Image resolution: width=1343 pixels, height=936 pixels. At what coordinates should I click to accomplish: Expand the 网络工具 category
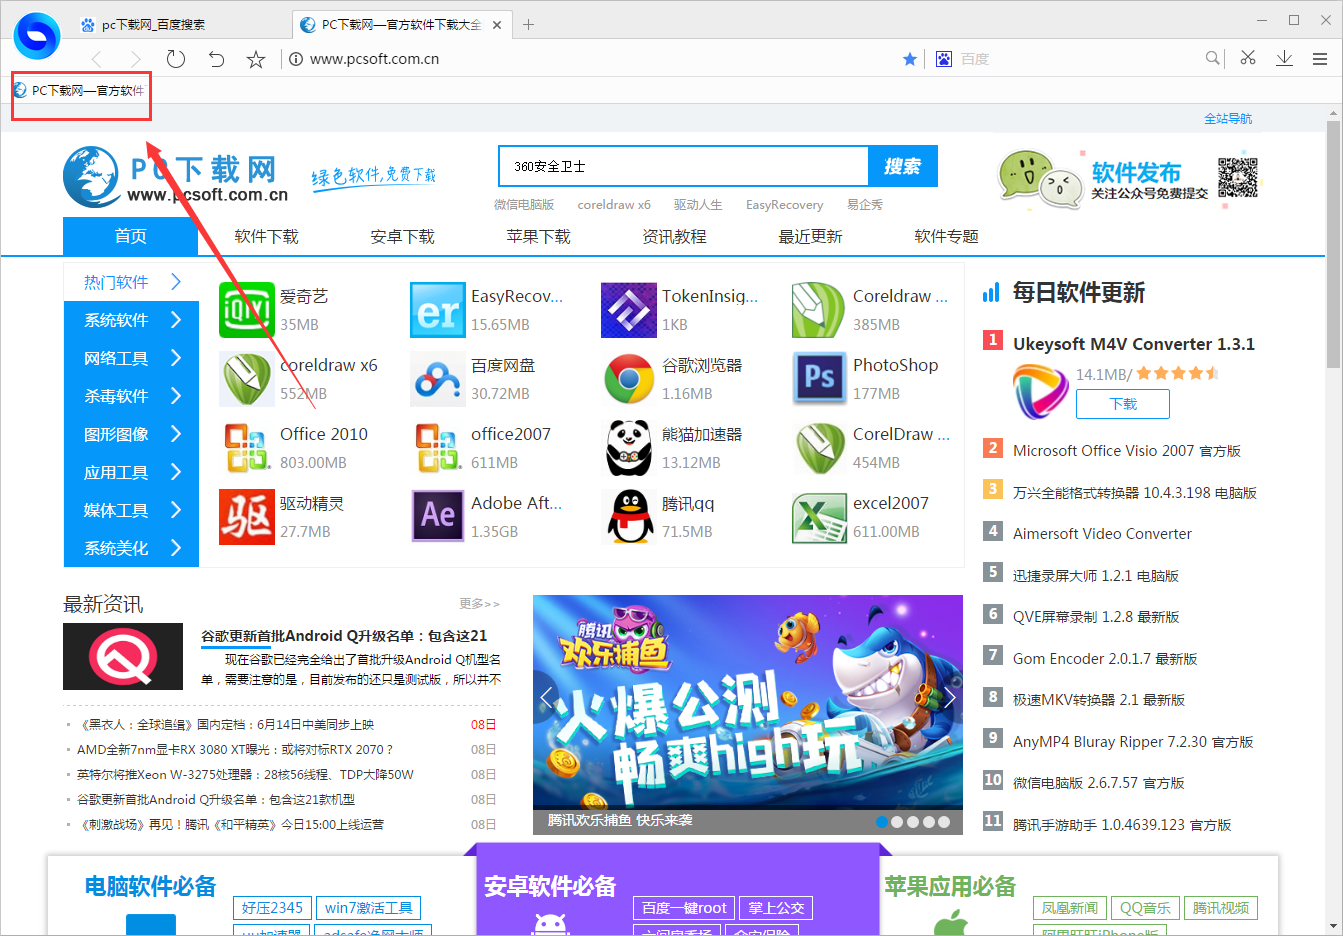131,358
